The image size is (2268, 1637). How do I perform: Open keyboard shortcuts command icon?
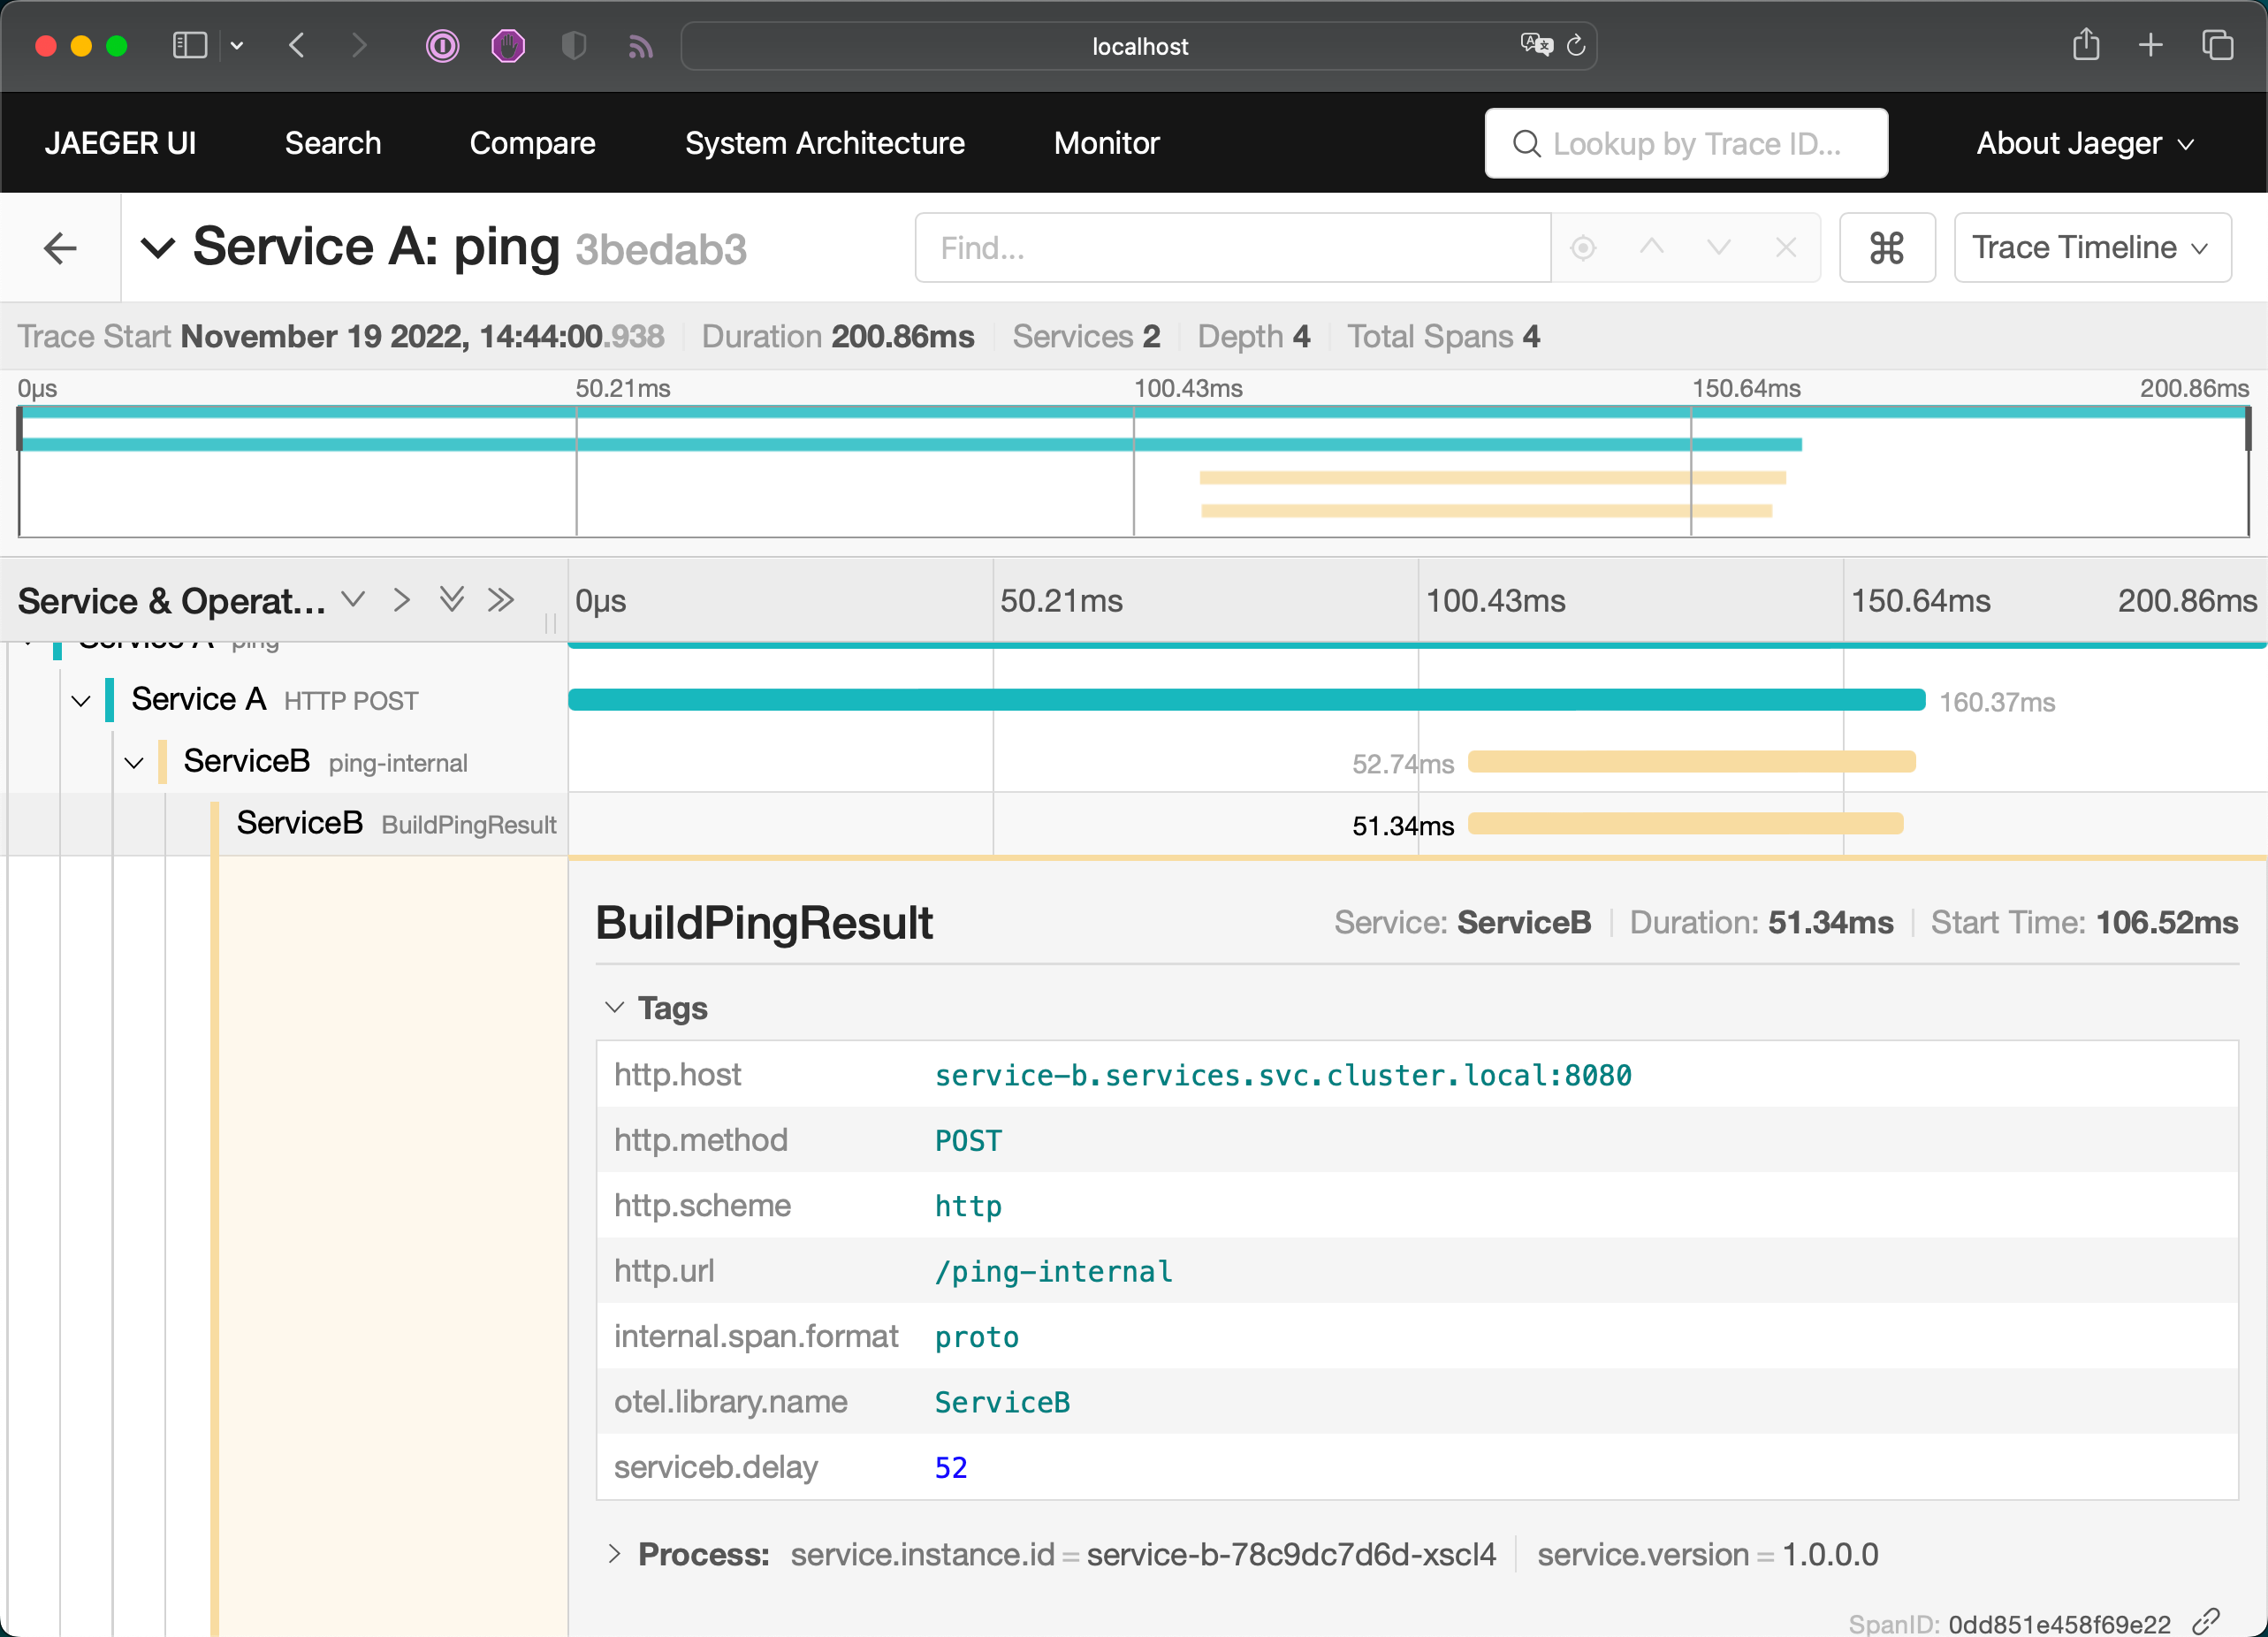click(1886, 247)
